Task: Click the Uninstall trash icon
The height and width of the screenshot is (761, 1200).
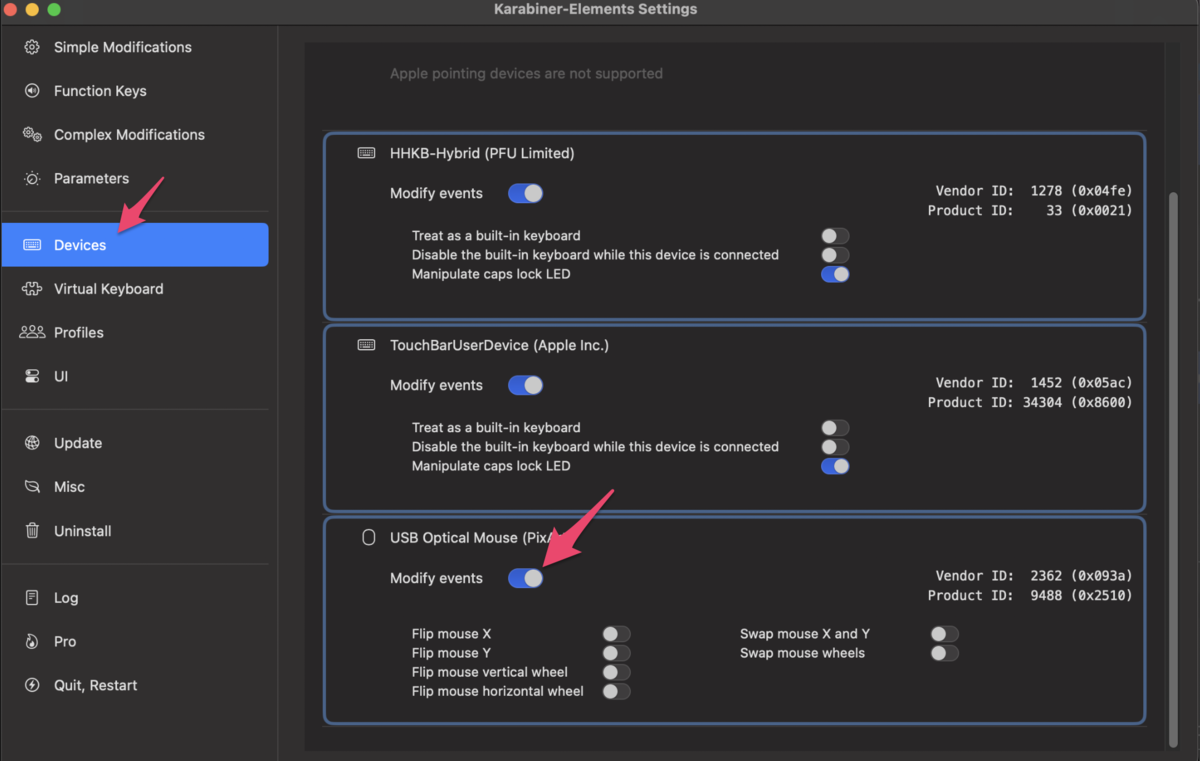Action: point(32,531)
